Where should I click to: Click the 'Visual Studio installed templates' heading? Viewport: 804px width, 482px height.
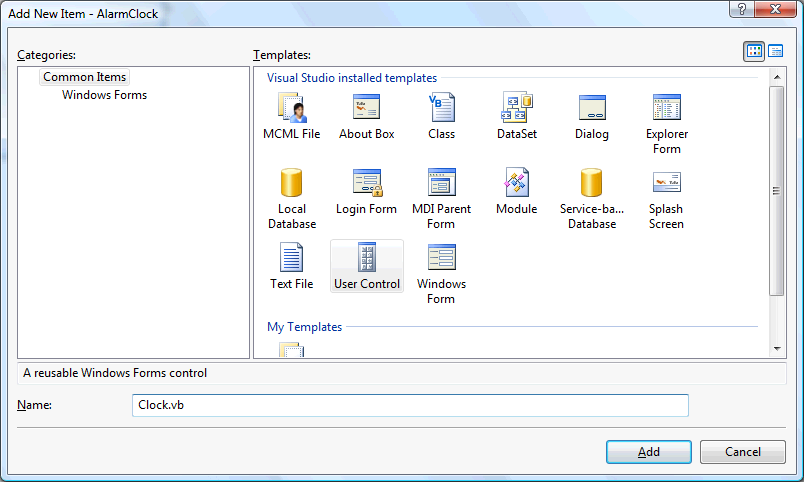coord(352,78)
